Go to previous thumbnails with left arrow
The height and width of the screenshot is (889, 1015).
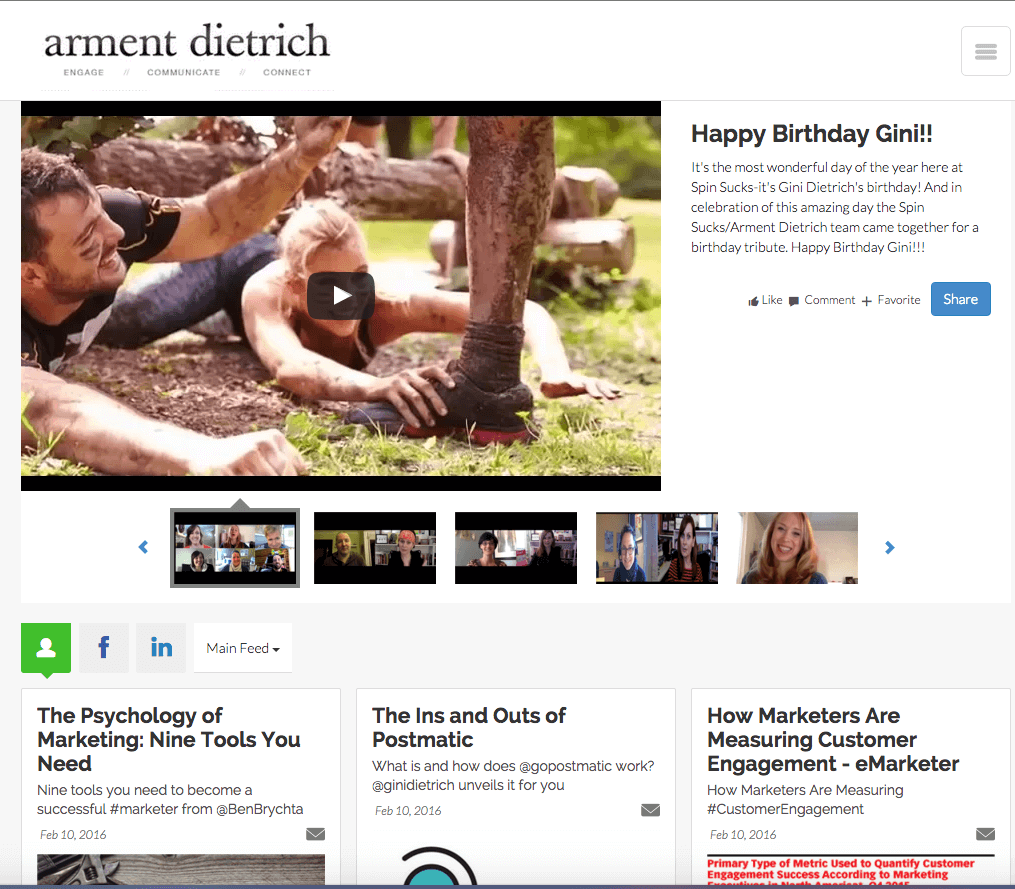coord(143,547)
